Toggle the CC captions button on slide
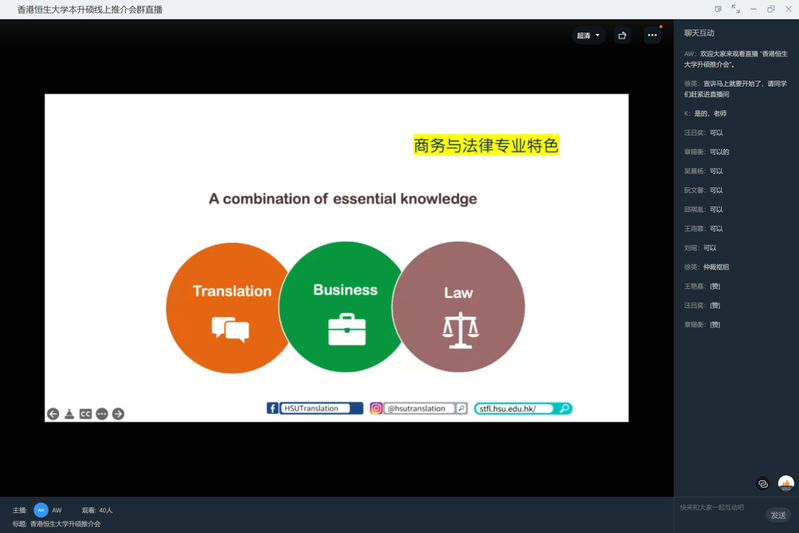This screenshot has height=533, width=799. point(85,414)
